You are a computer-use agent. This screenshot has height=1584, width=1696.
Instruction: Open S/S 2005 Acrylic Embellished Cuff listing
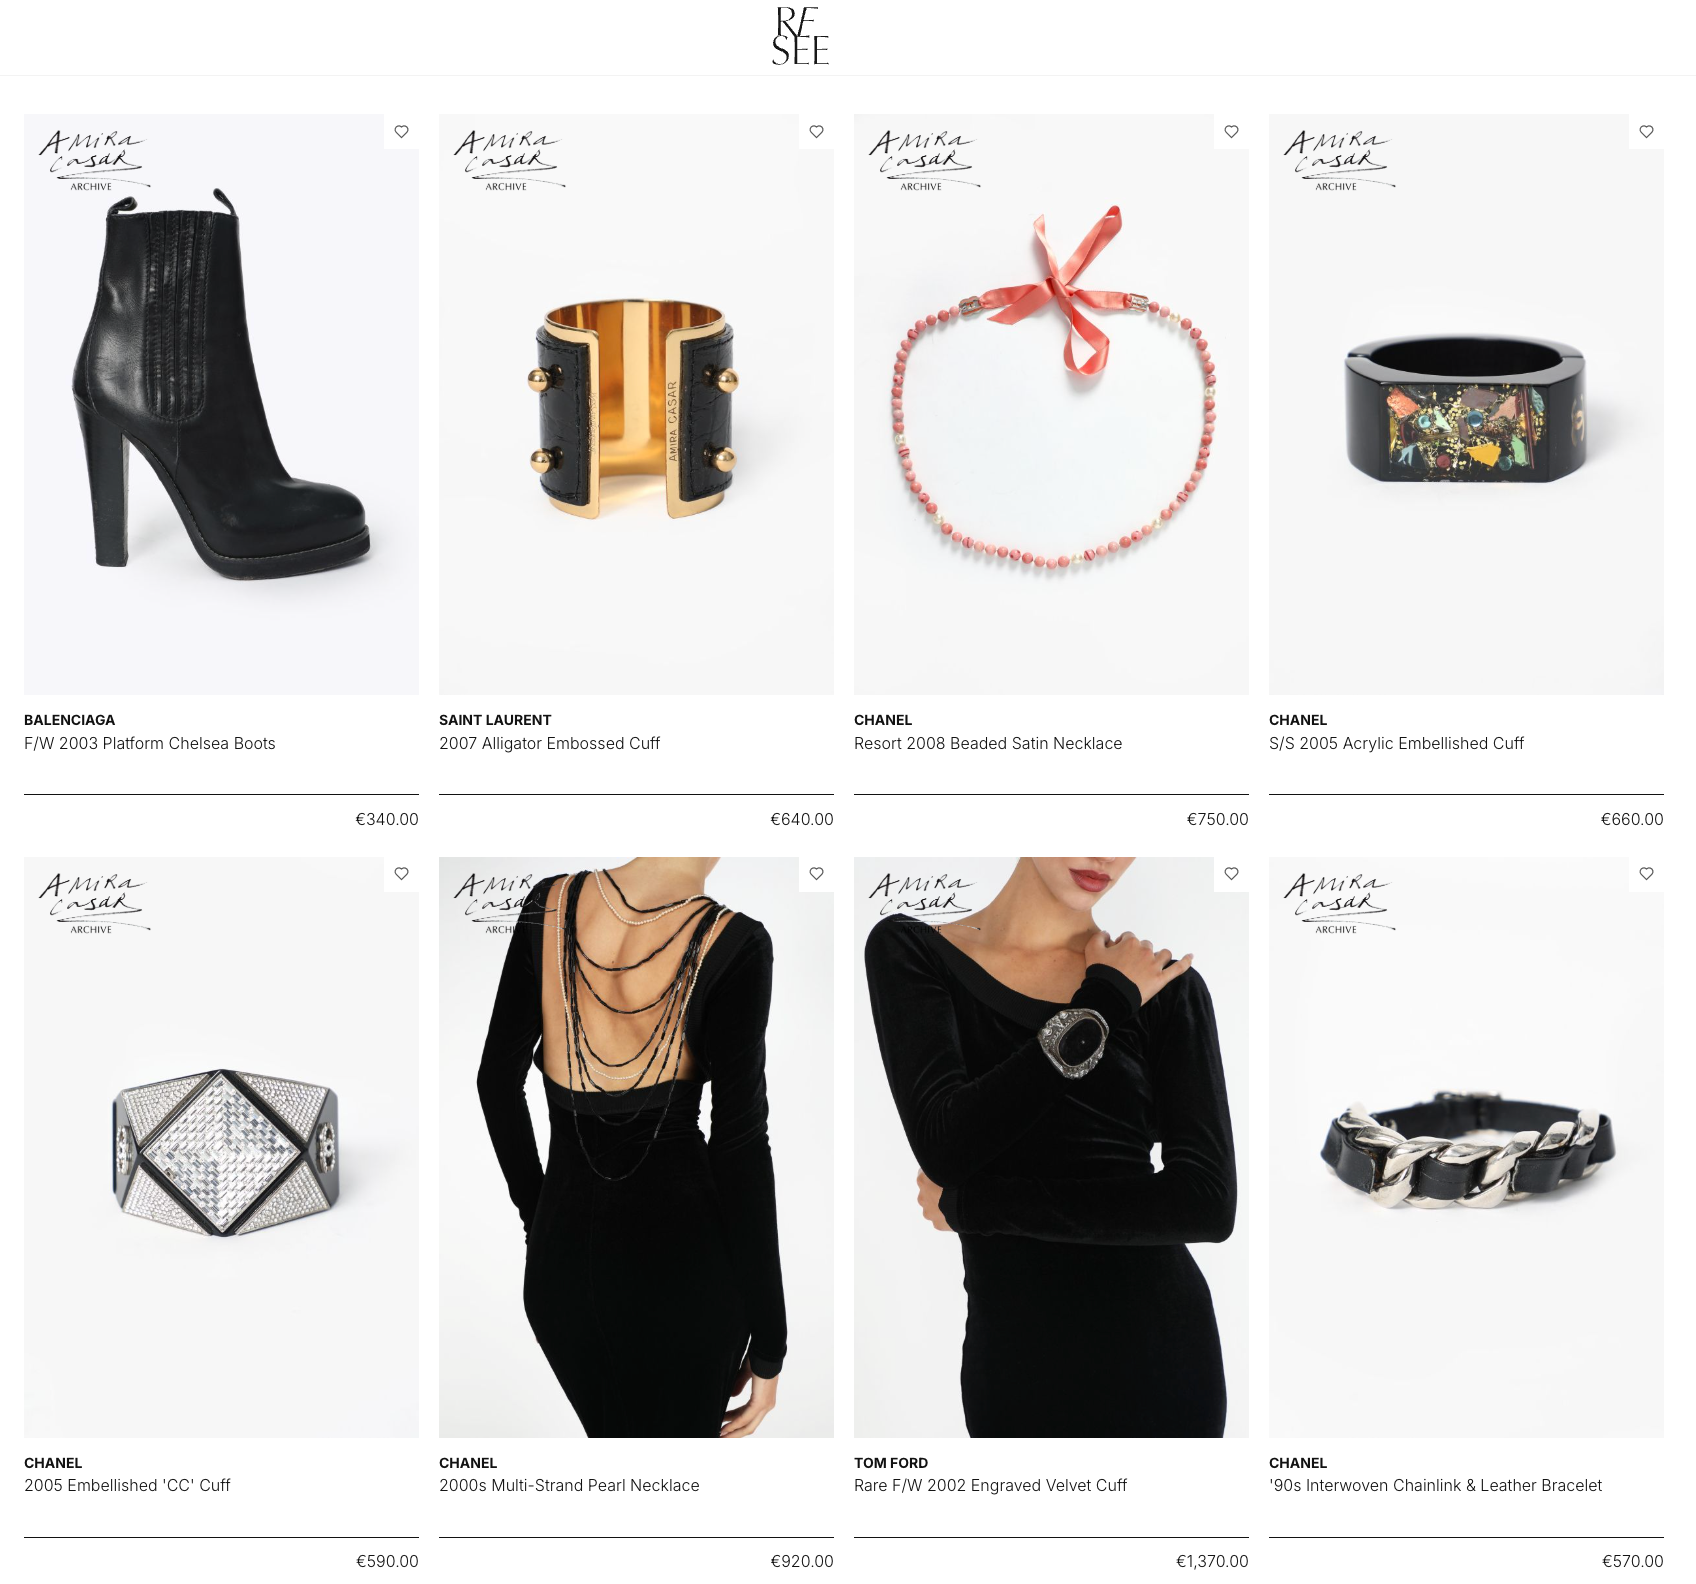(1396, 743)
